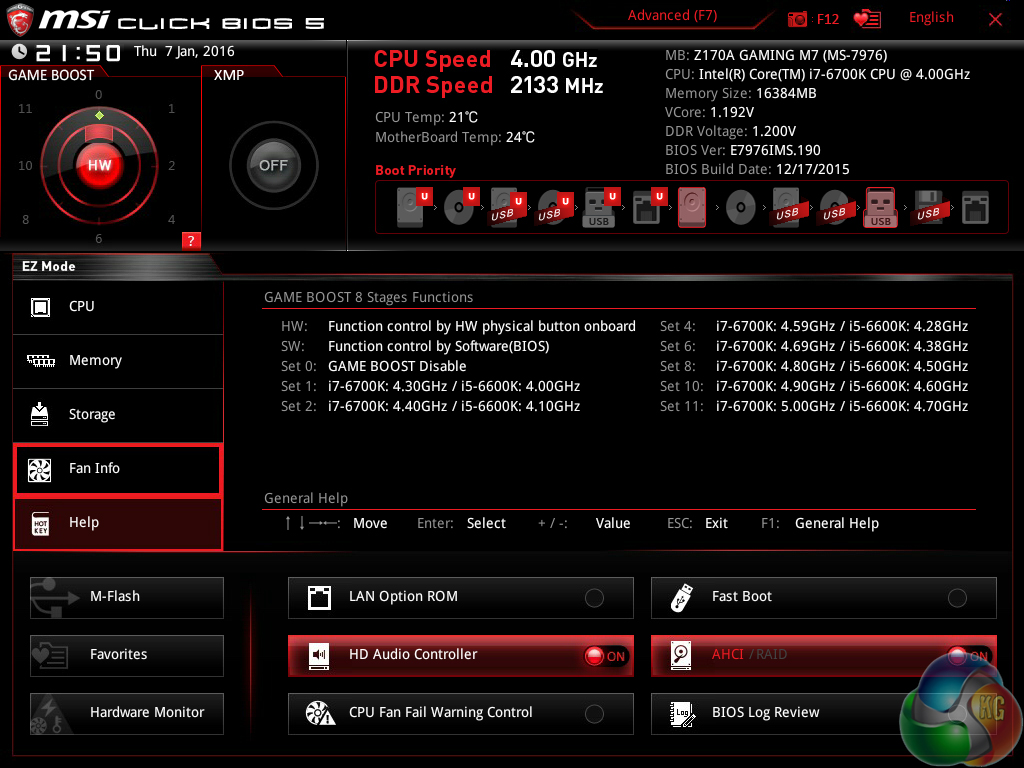Open the Memory section

click(x=118, y=361)
